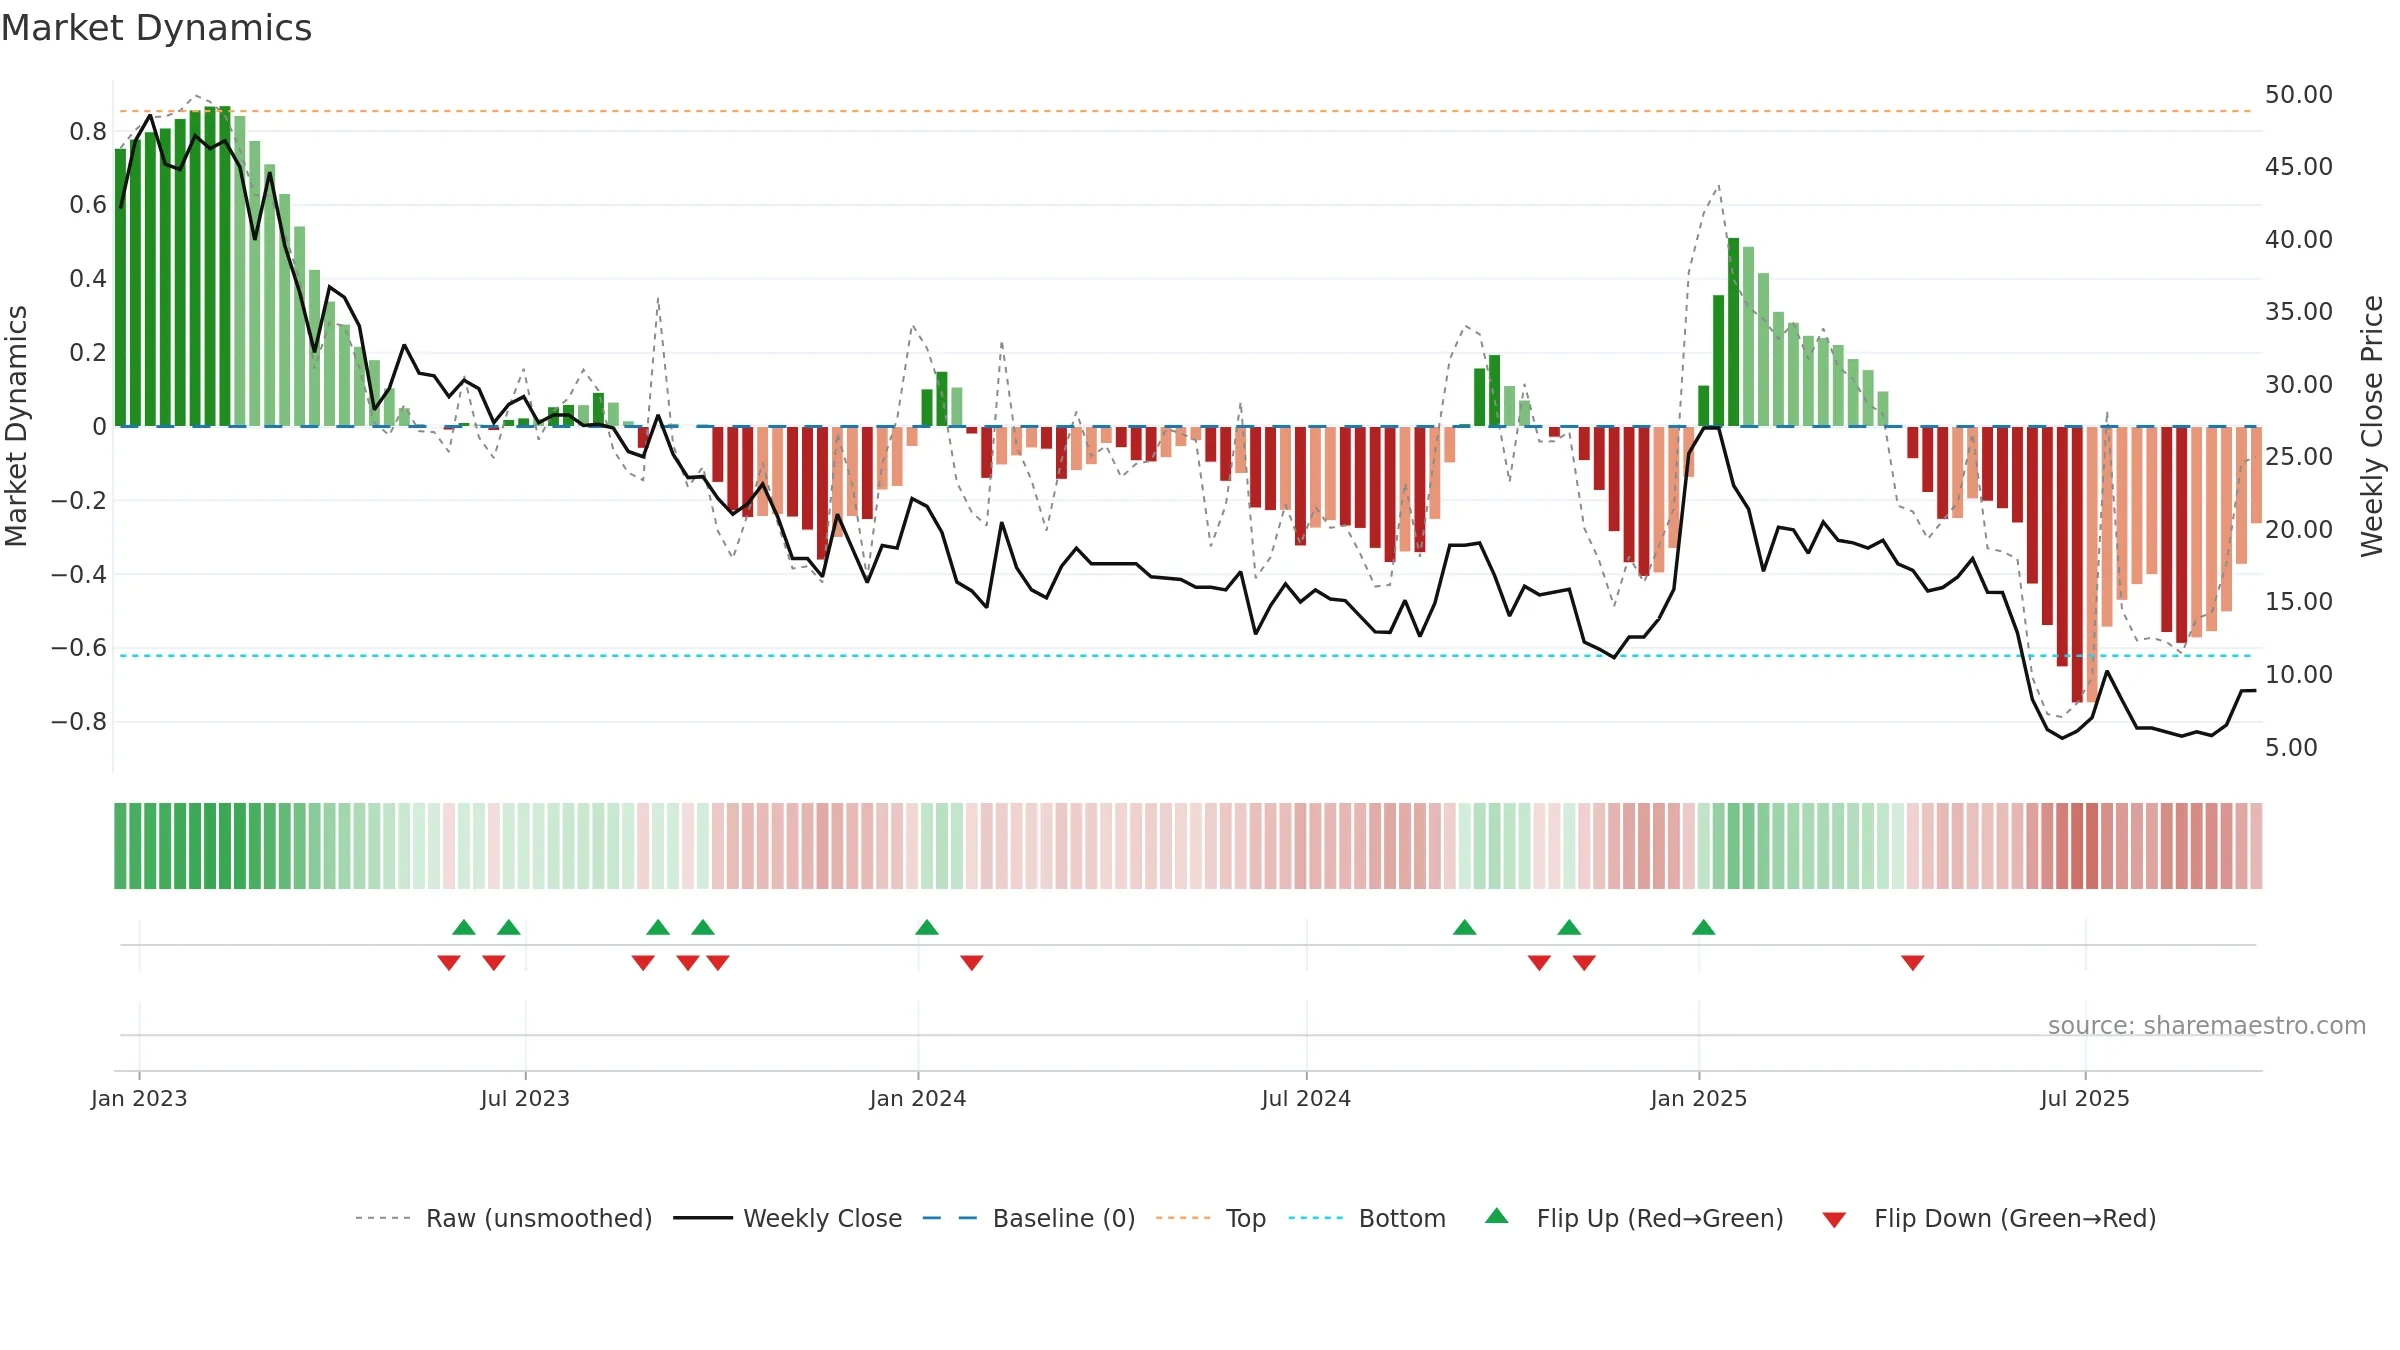The width and height of the screenshot is (2400, 1350).
Task: Click the Market Dynamics chart title
Action: (157, 28)
